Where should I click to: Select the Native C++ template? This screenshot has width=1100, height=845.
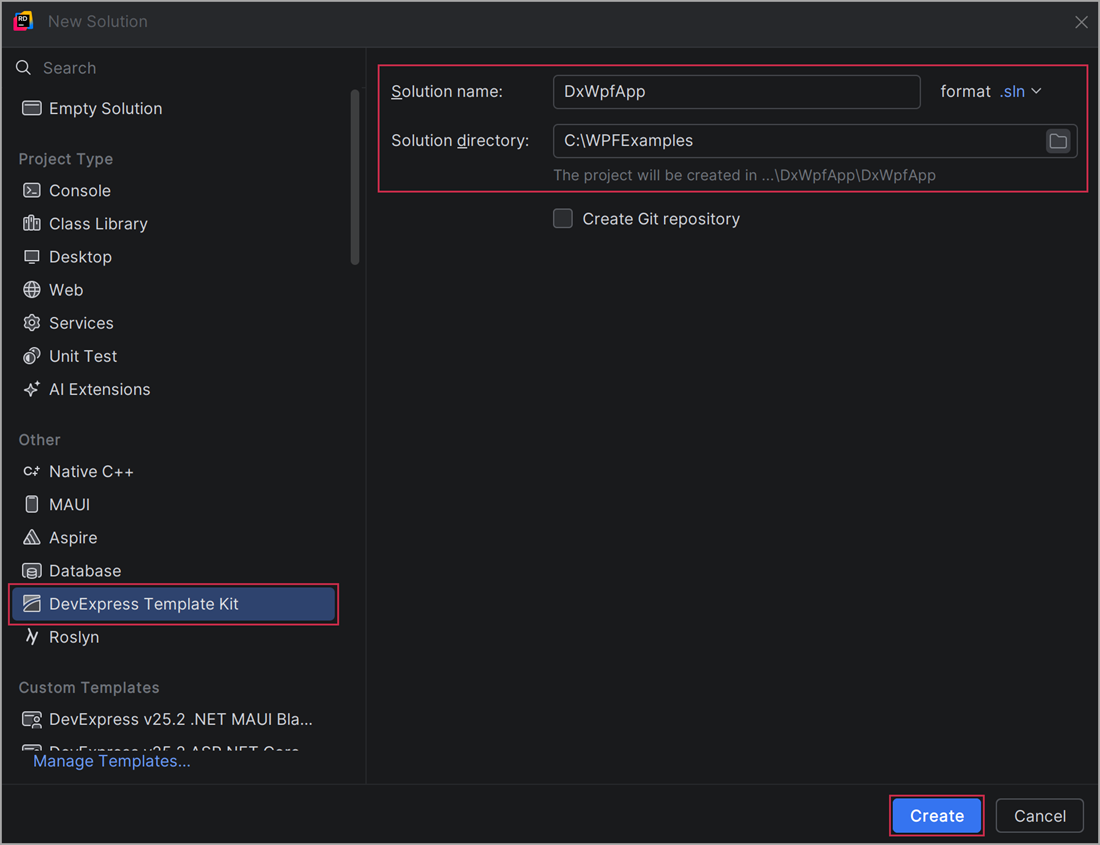point(88,471)
